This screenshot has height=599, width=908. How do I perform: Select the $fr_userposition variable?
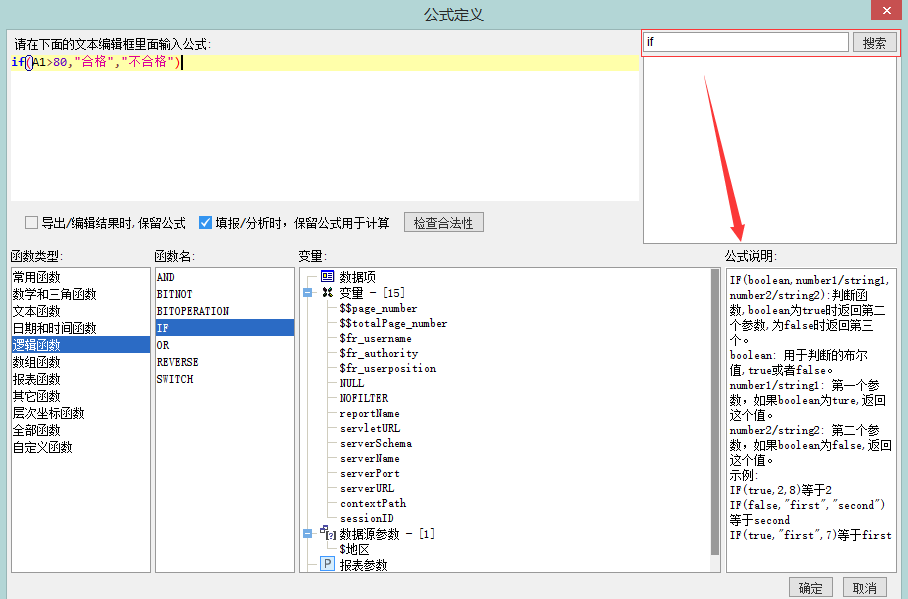point(387,368)
